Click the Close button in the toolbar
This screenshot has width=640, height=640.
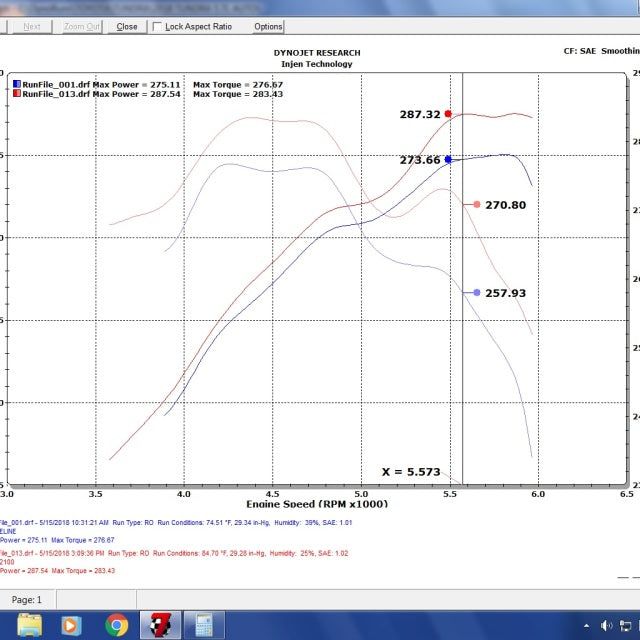pos(127,27)
